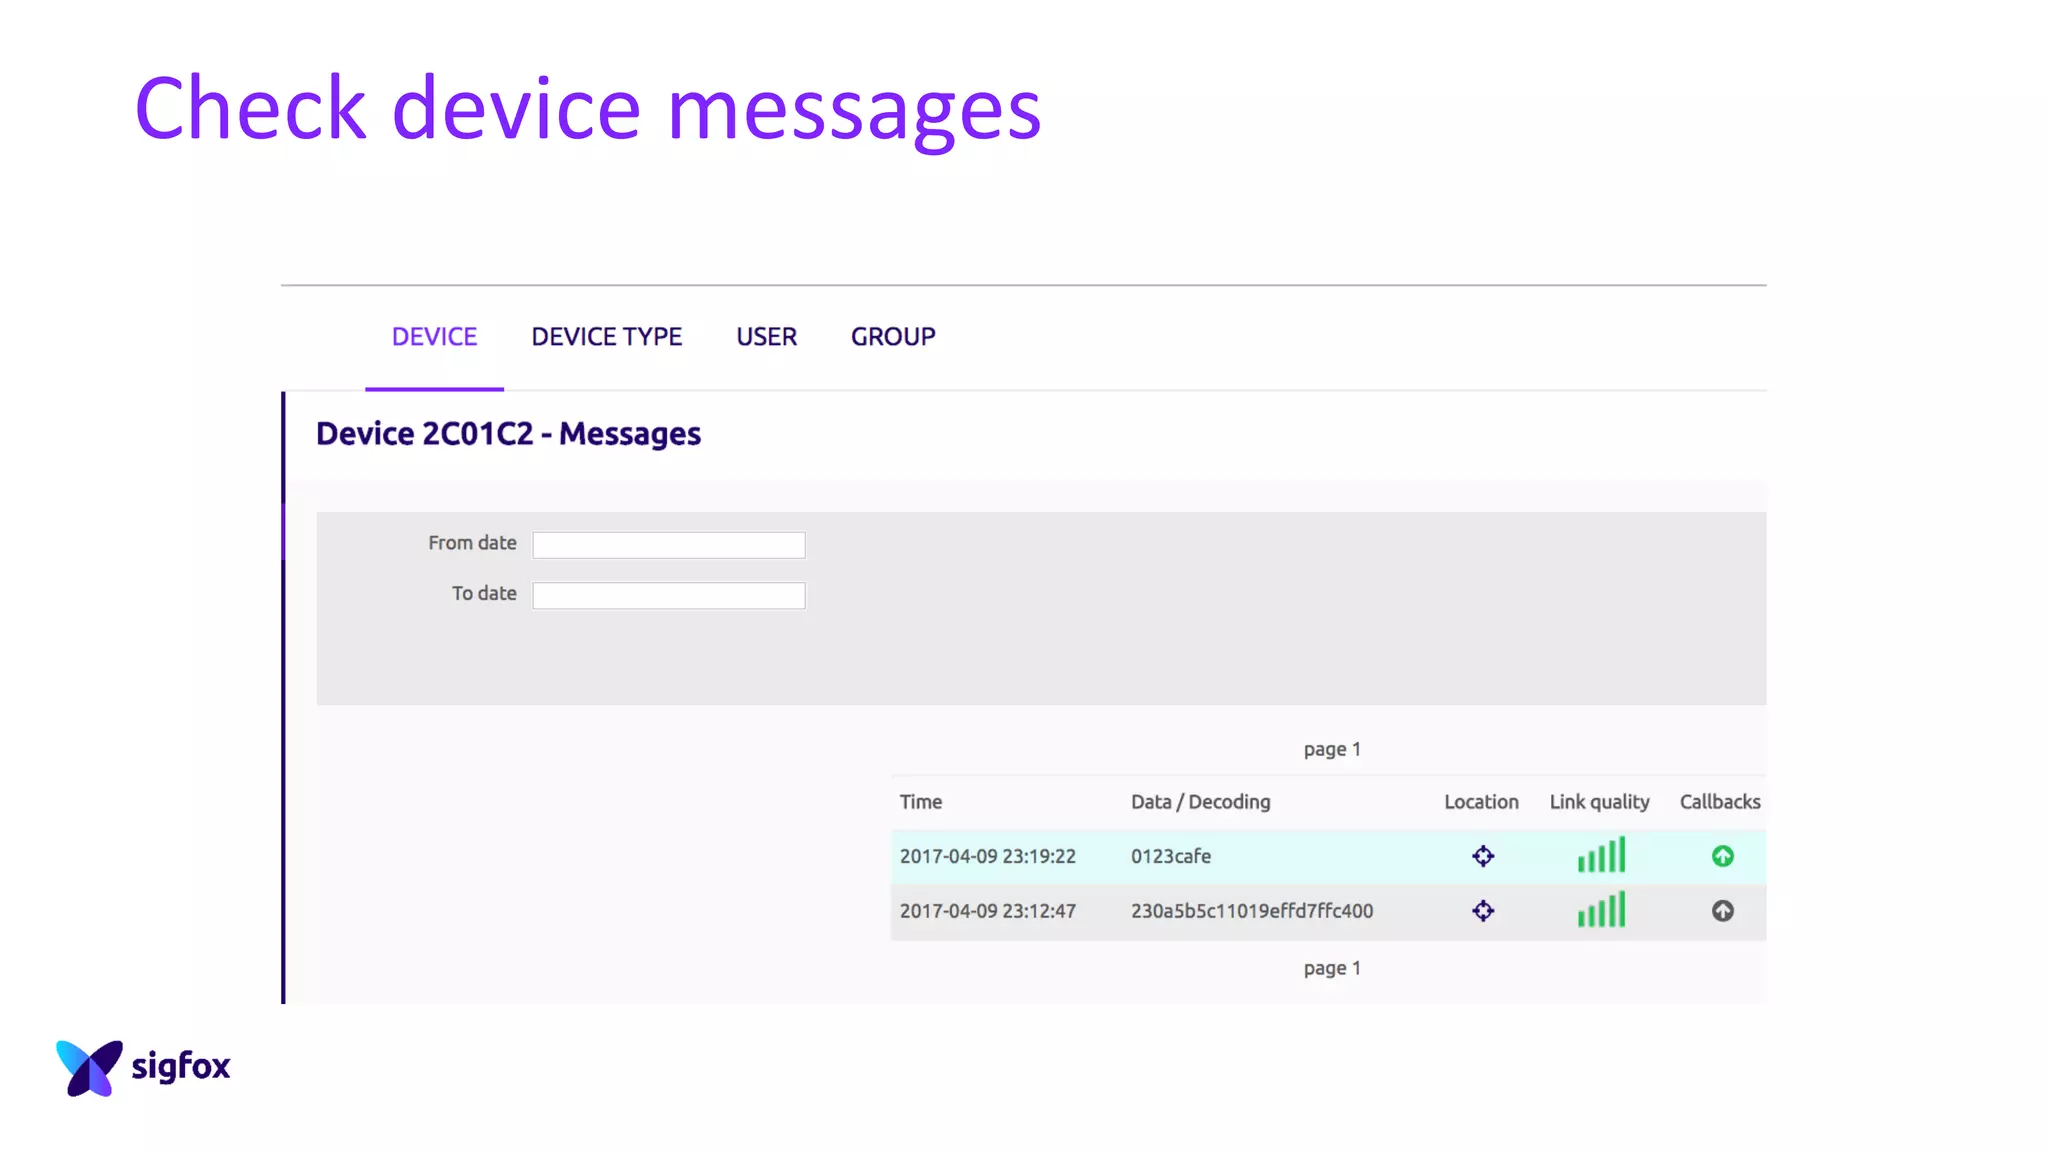Select payload 0123cafe
Image resolution: width=2048 pixels, height=1152 pixels.
coord(1170,856)
